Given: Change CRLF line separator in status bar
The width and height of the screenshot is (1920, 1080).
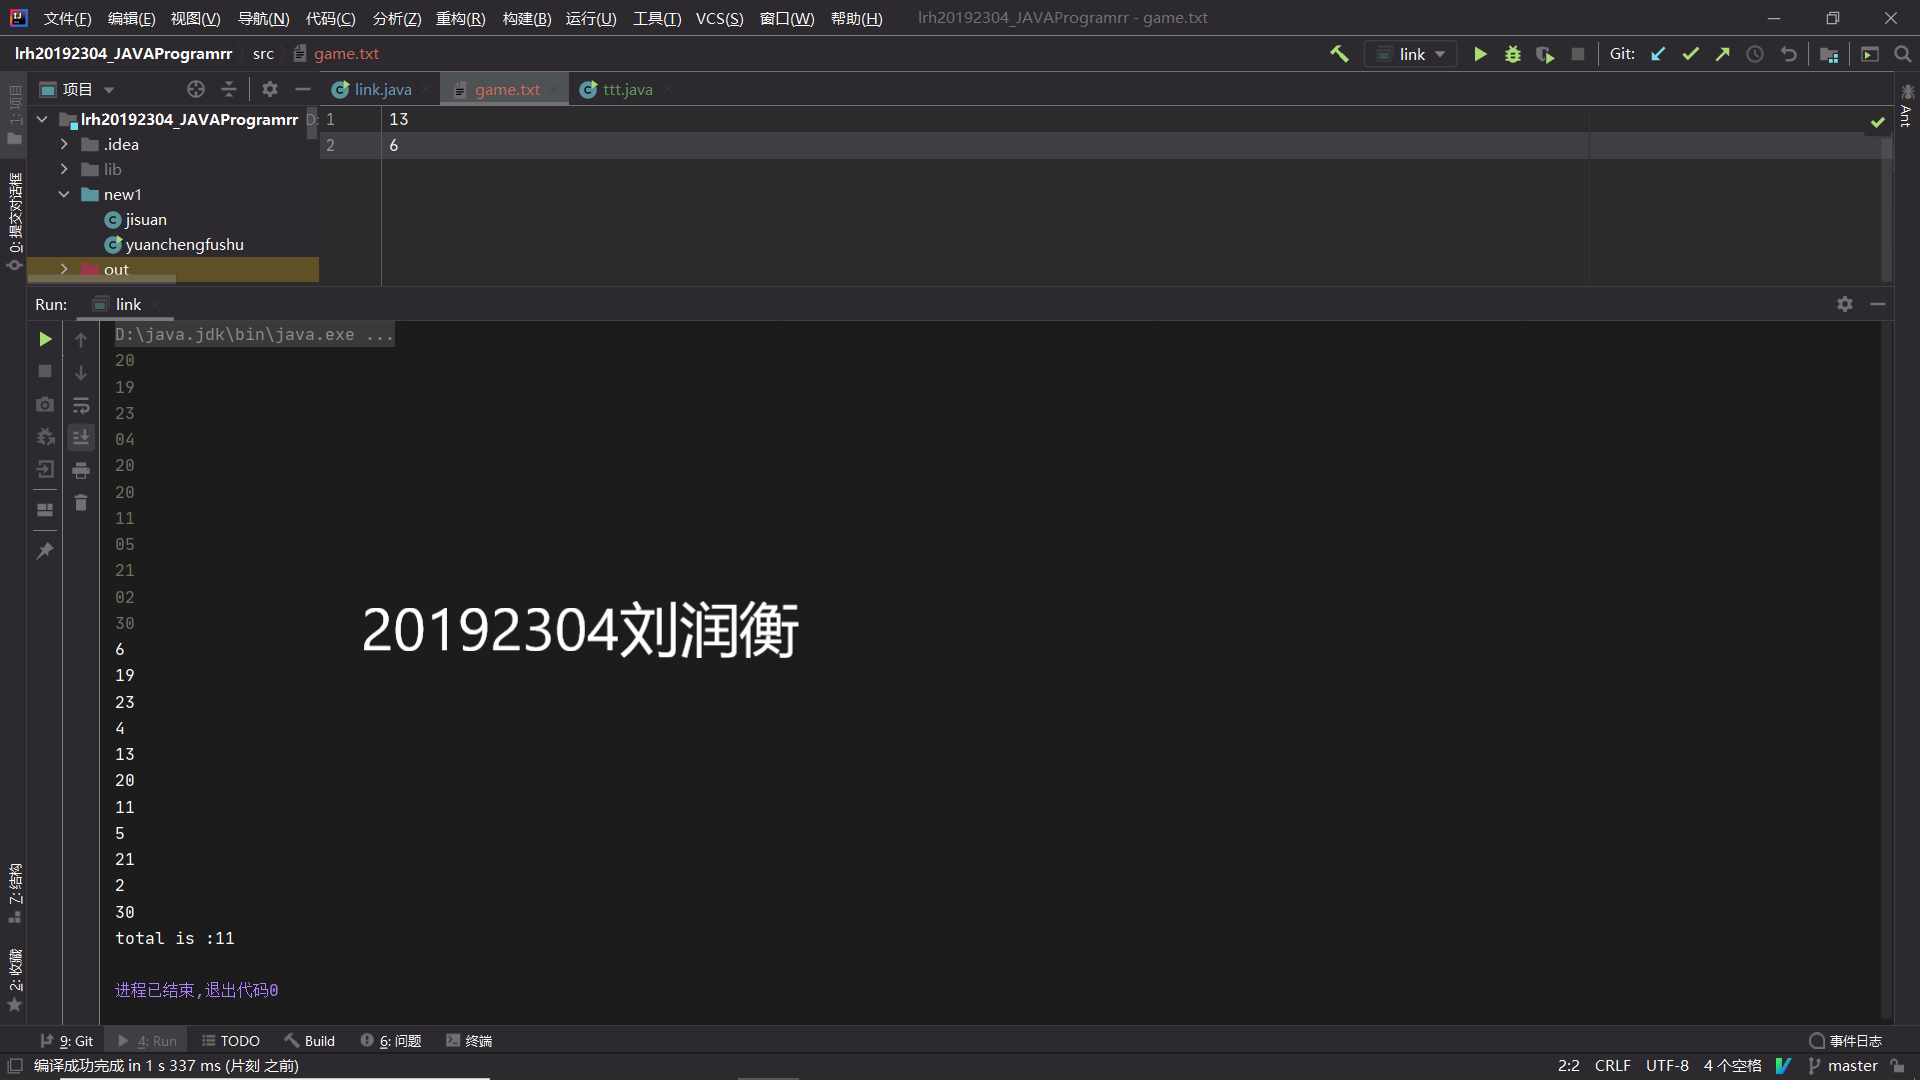Looking at the screenshot, I should point(1612,1066).
